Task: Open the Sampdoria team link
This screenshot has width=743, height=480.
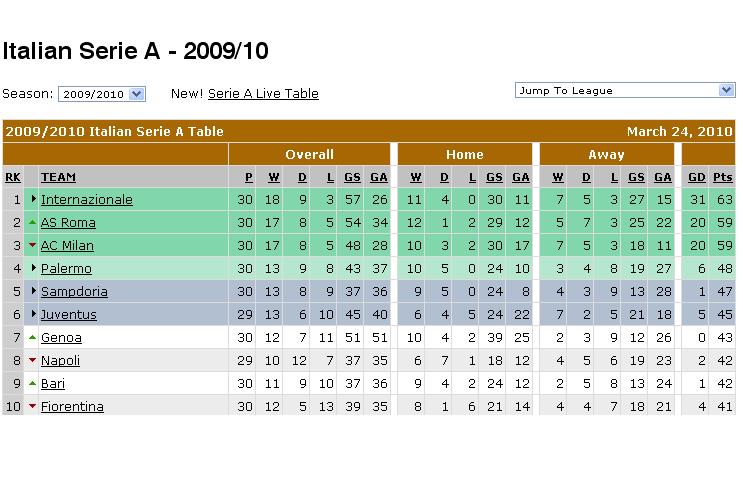Action: click(74, 291)
